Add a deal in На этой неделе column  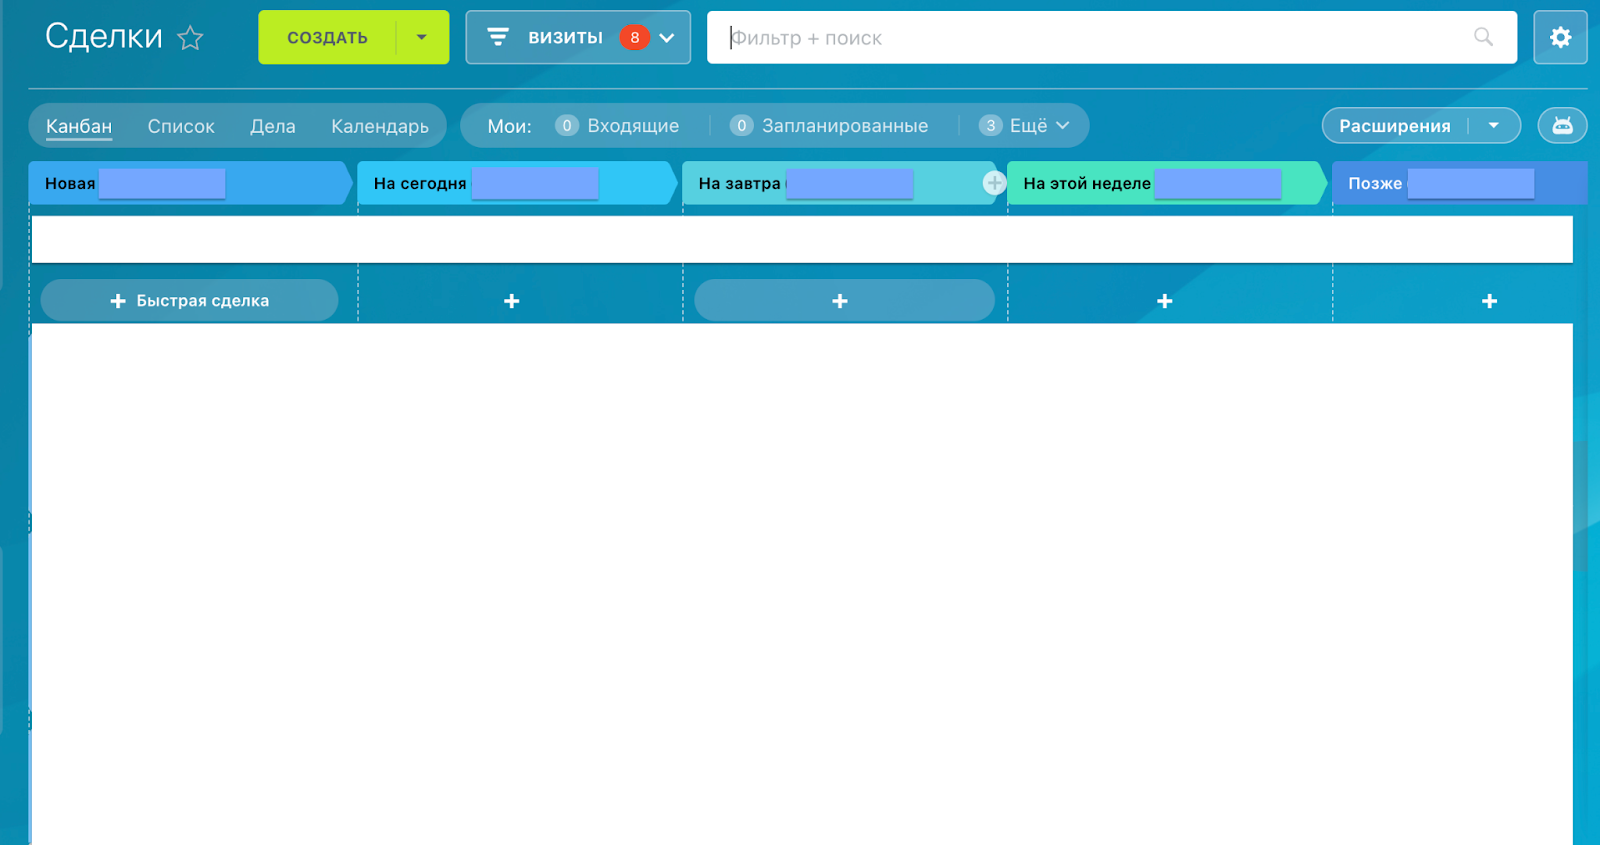1165,301
